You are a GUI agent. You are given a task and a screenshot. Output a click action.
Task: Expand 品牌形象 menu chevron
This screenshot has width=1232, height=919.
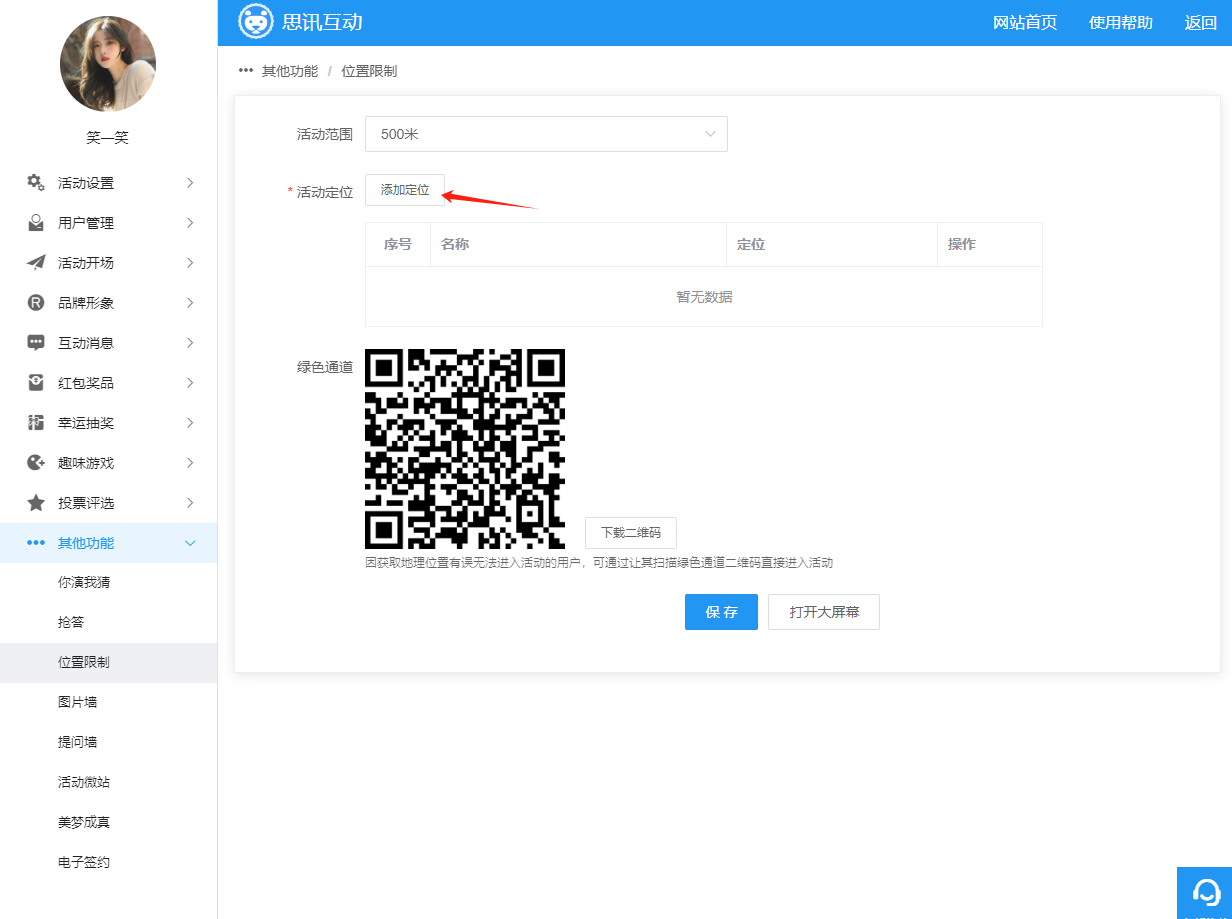pyautogui.click(x=190, y=303)
